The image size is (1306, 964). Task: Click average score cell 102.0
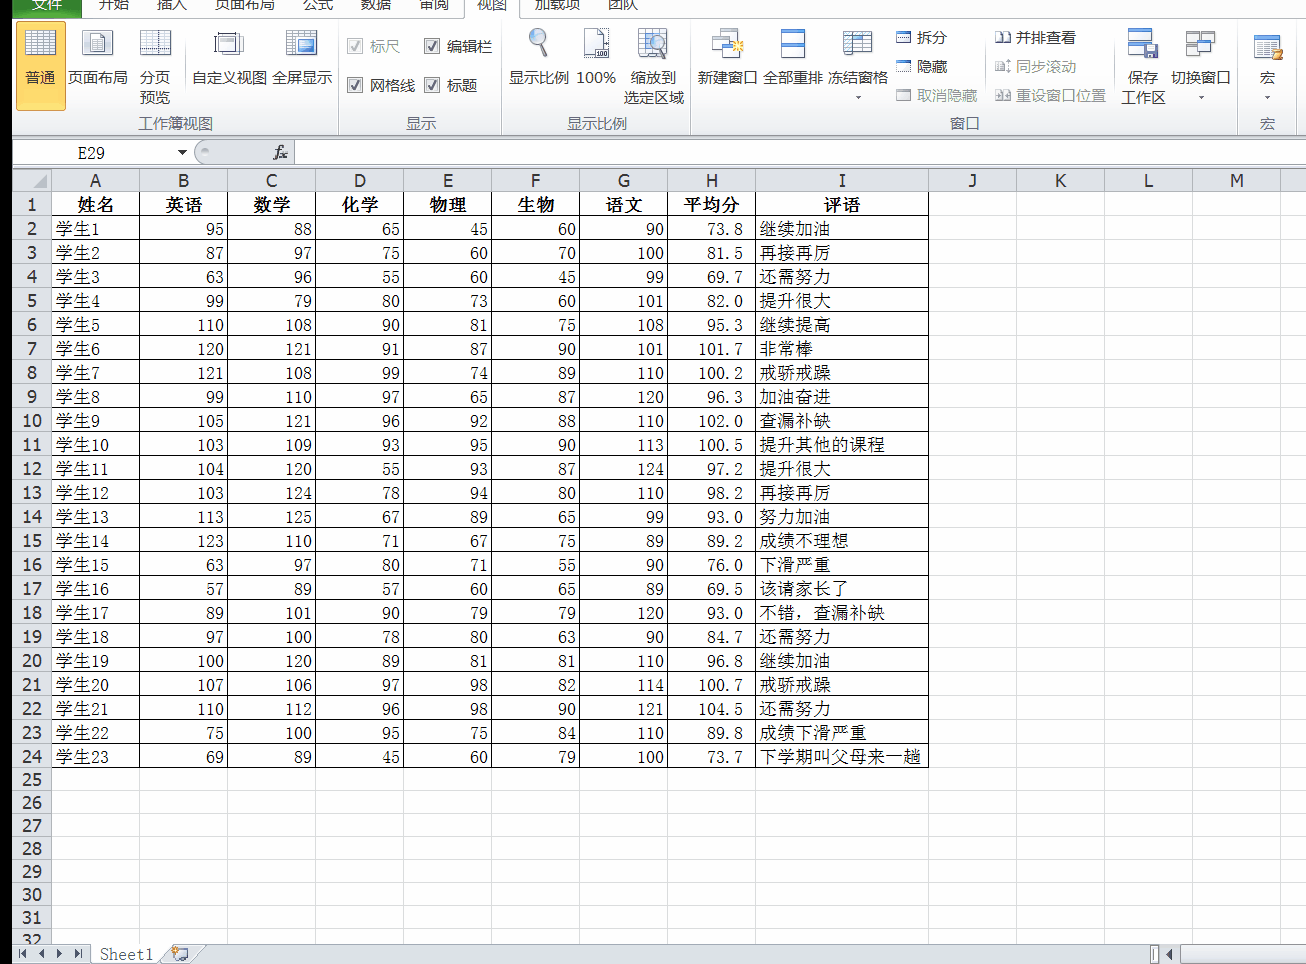712,421
